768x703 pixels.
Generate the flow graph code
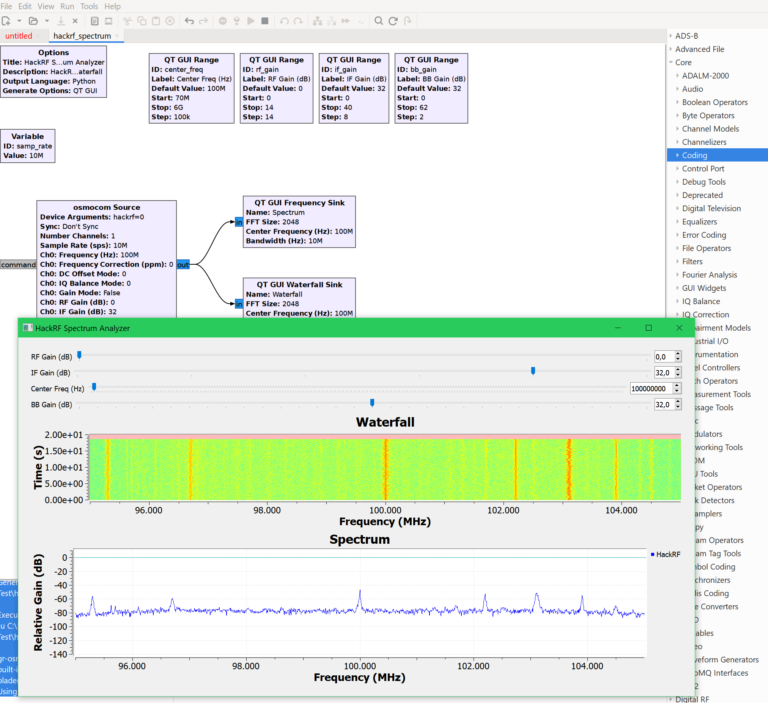237,21
